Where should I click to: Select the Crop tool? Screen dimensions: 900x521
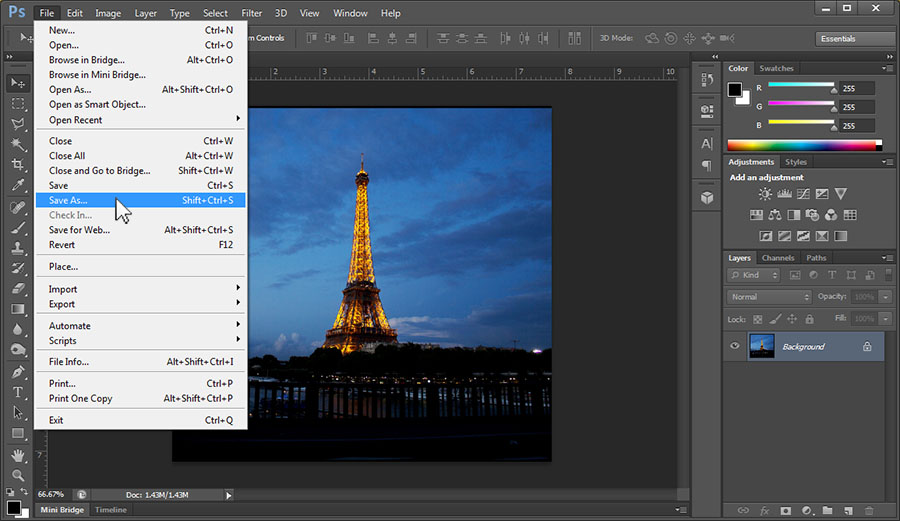(17, 165)
